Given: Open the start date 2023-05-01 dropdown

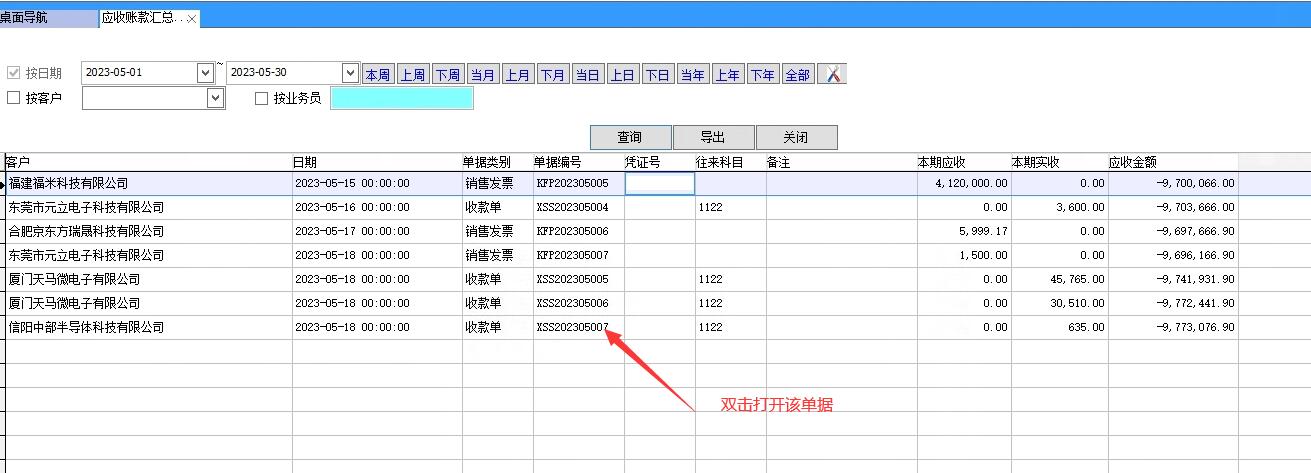Looking at the screenshot, I should [205, 73].
